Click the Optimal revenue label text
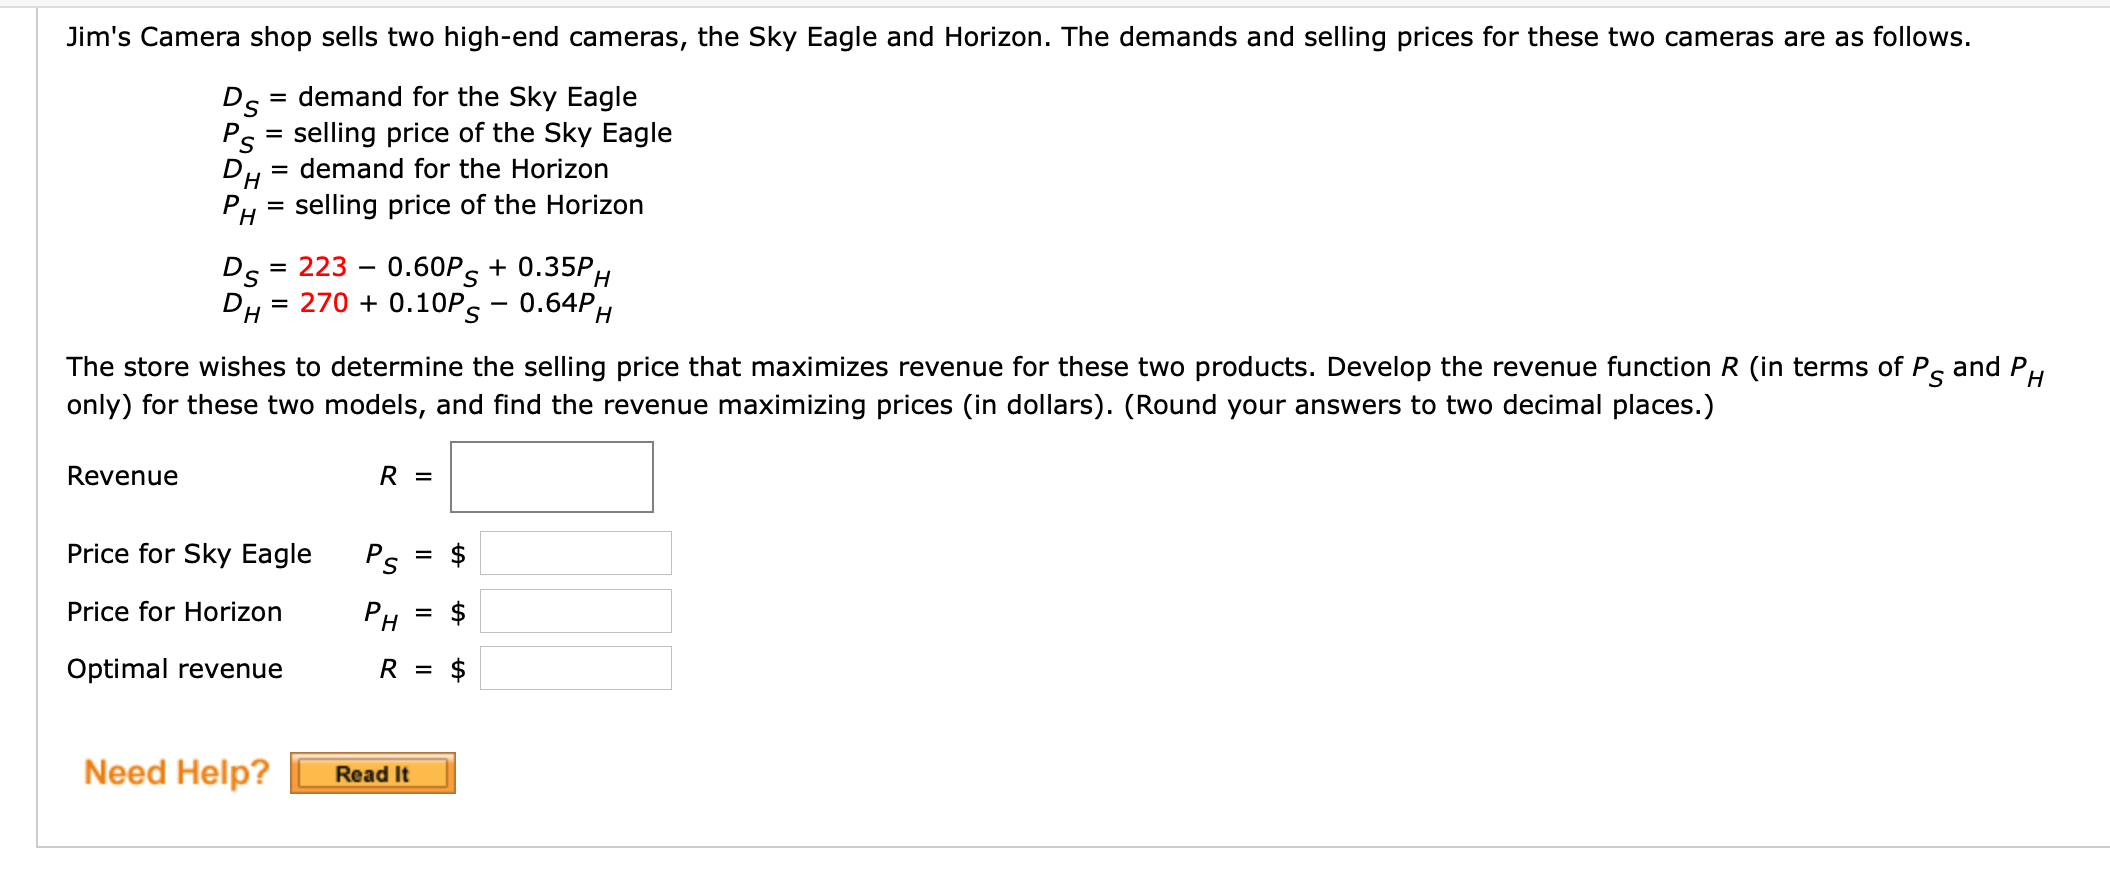The height and width of the screenshot is (882, 2110). [x=175, y=669]
